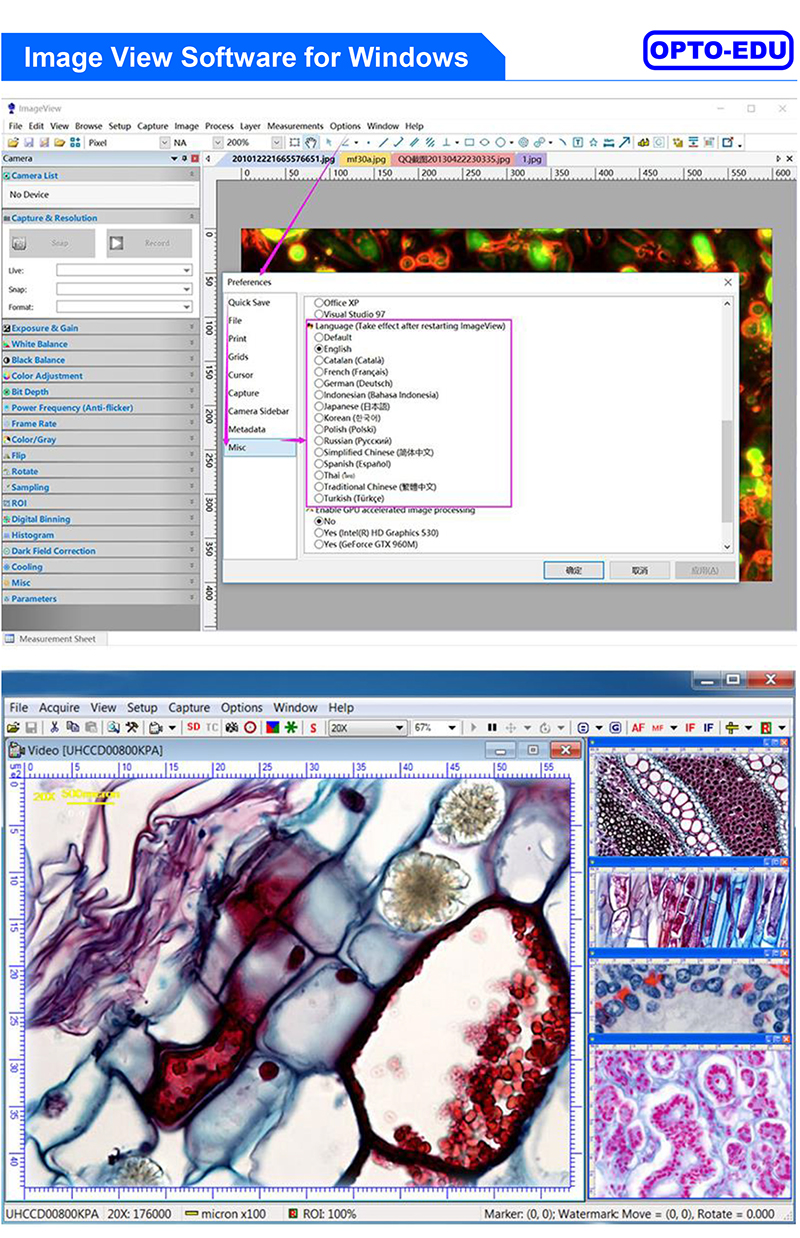This screenshot has width=800, height=1238.
Task: Click the red S icon in lower toolbar
Action: pos(313,727)
